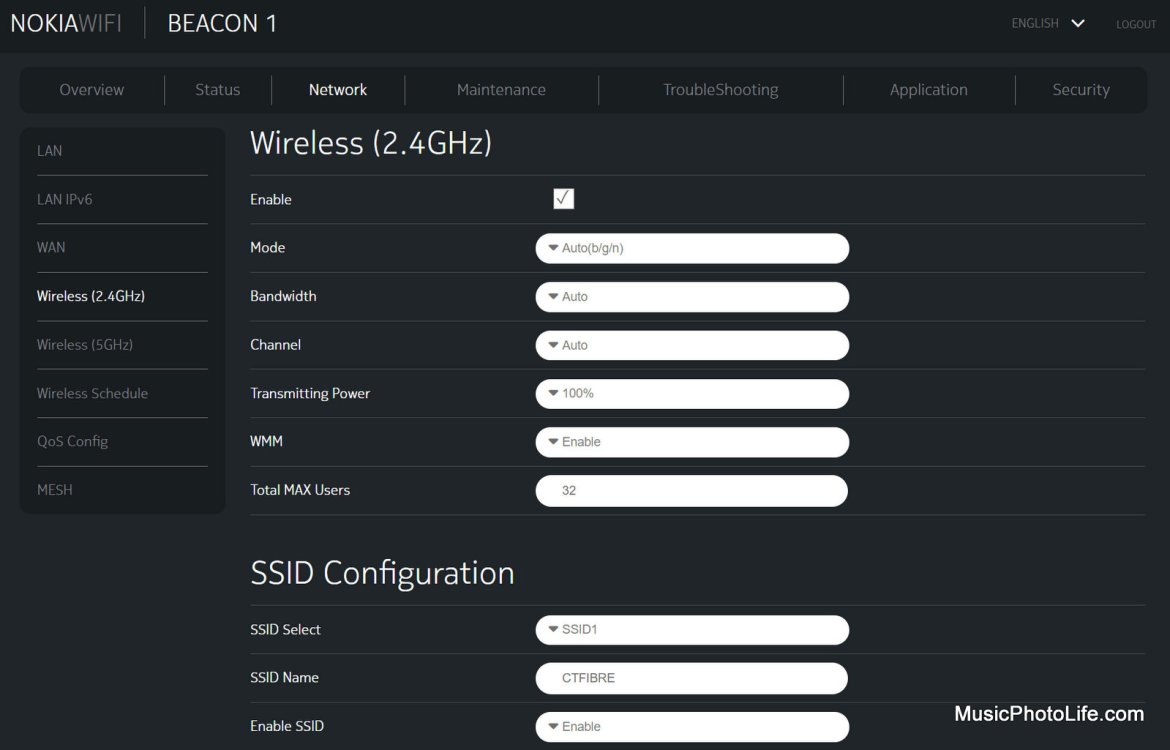Open the Channel dropdown
The height and width of the screenshot is (750, 1170).
(x=692, y=345)
